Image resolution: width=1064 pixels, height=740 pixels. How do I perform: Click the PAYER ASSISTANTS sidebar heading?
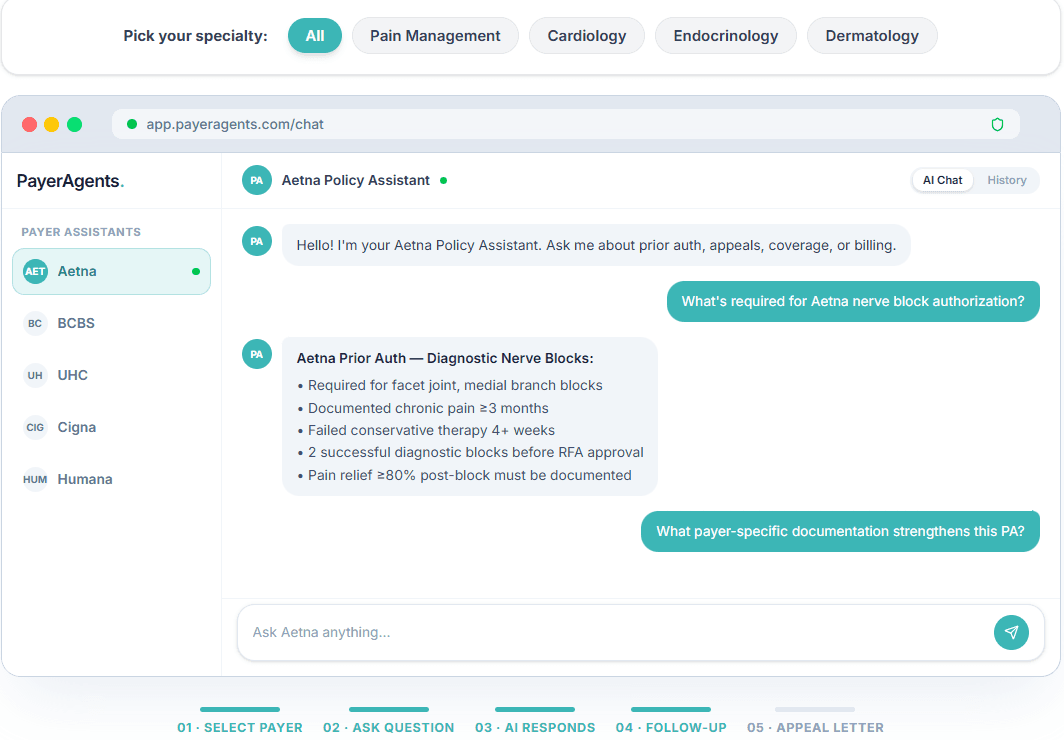[81, 232]
